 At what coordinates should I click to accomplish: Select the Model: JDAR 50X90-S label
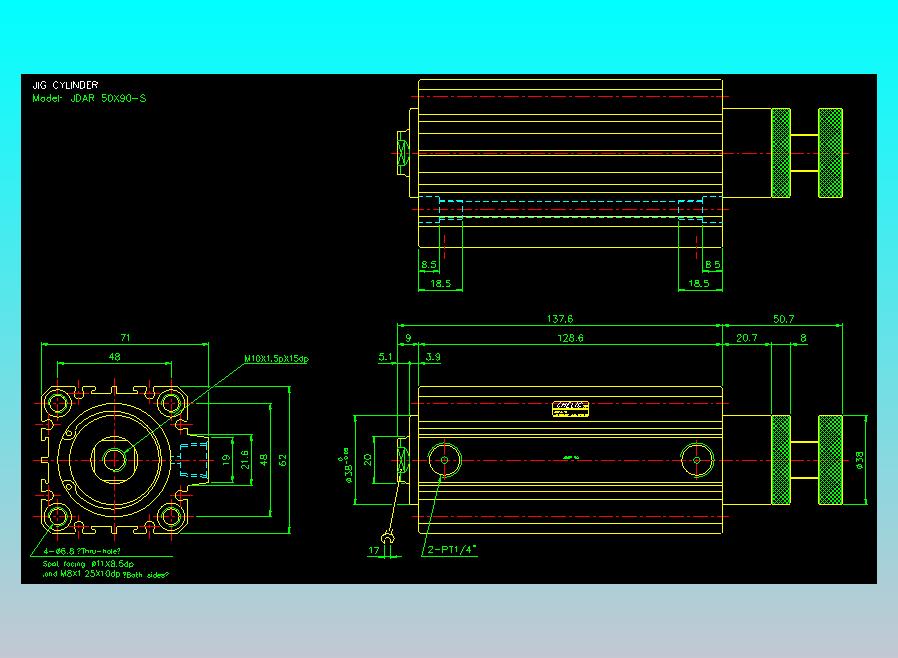tap(89, 98)
